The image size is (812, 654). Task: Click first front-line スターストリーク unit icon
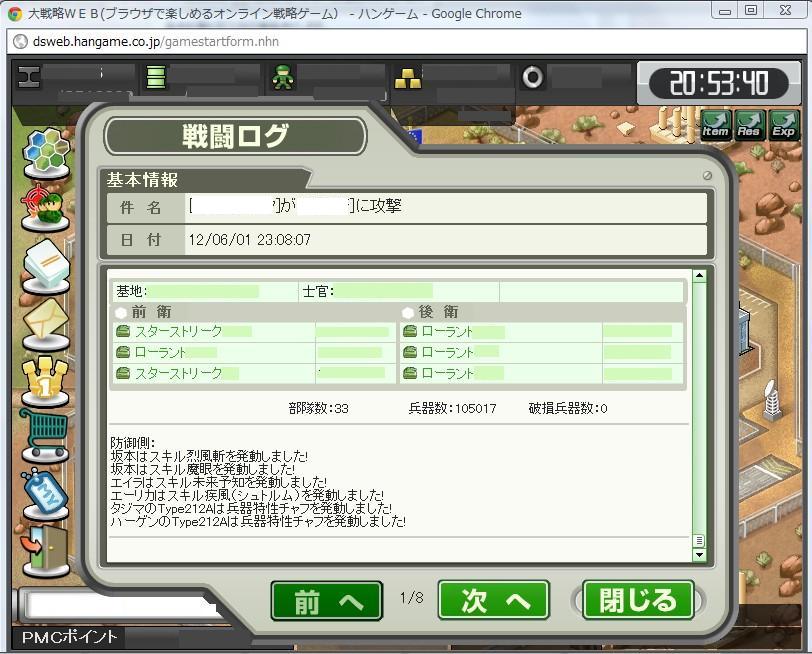[x=123, y=331]
